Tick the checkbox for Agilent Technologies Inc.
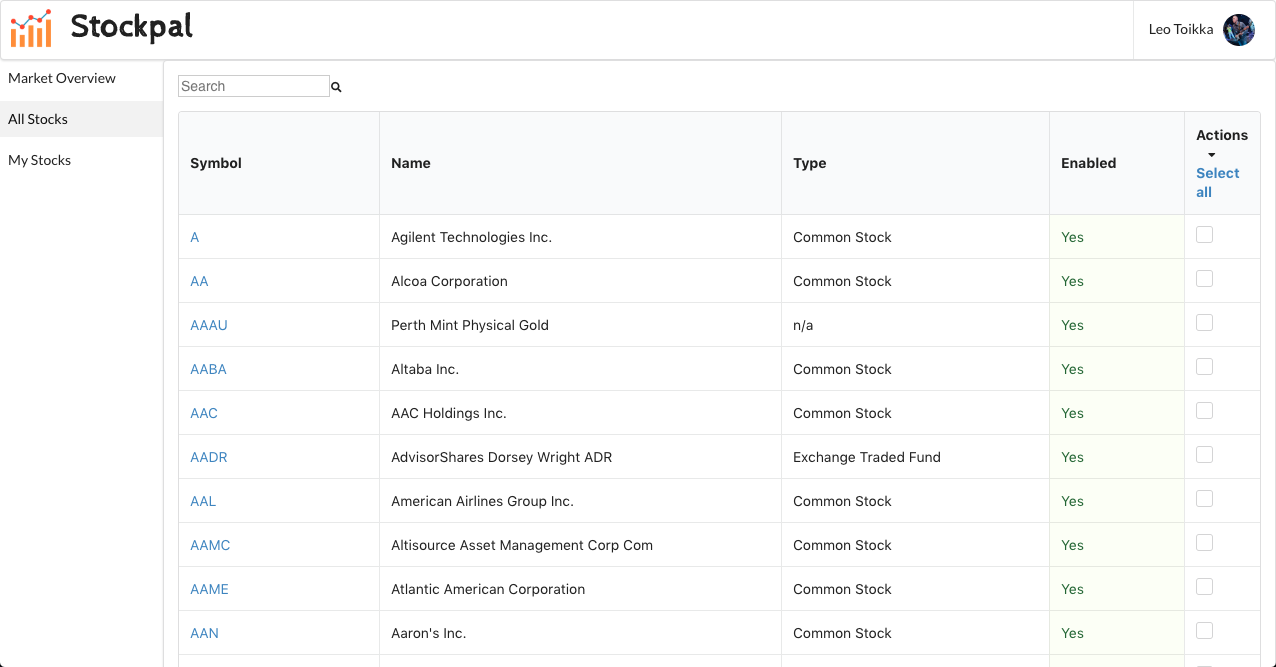 1204,234
